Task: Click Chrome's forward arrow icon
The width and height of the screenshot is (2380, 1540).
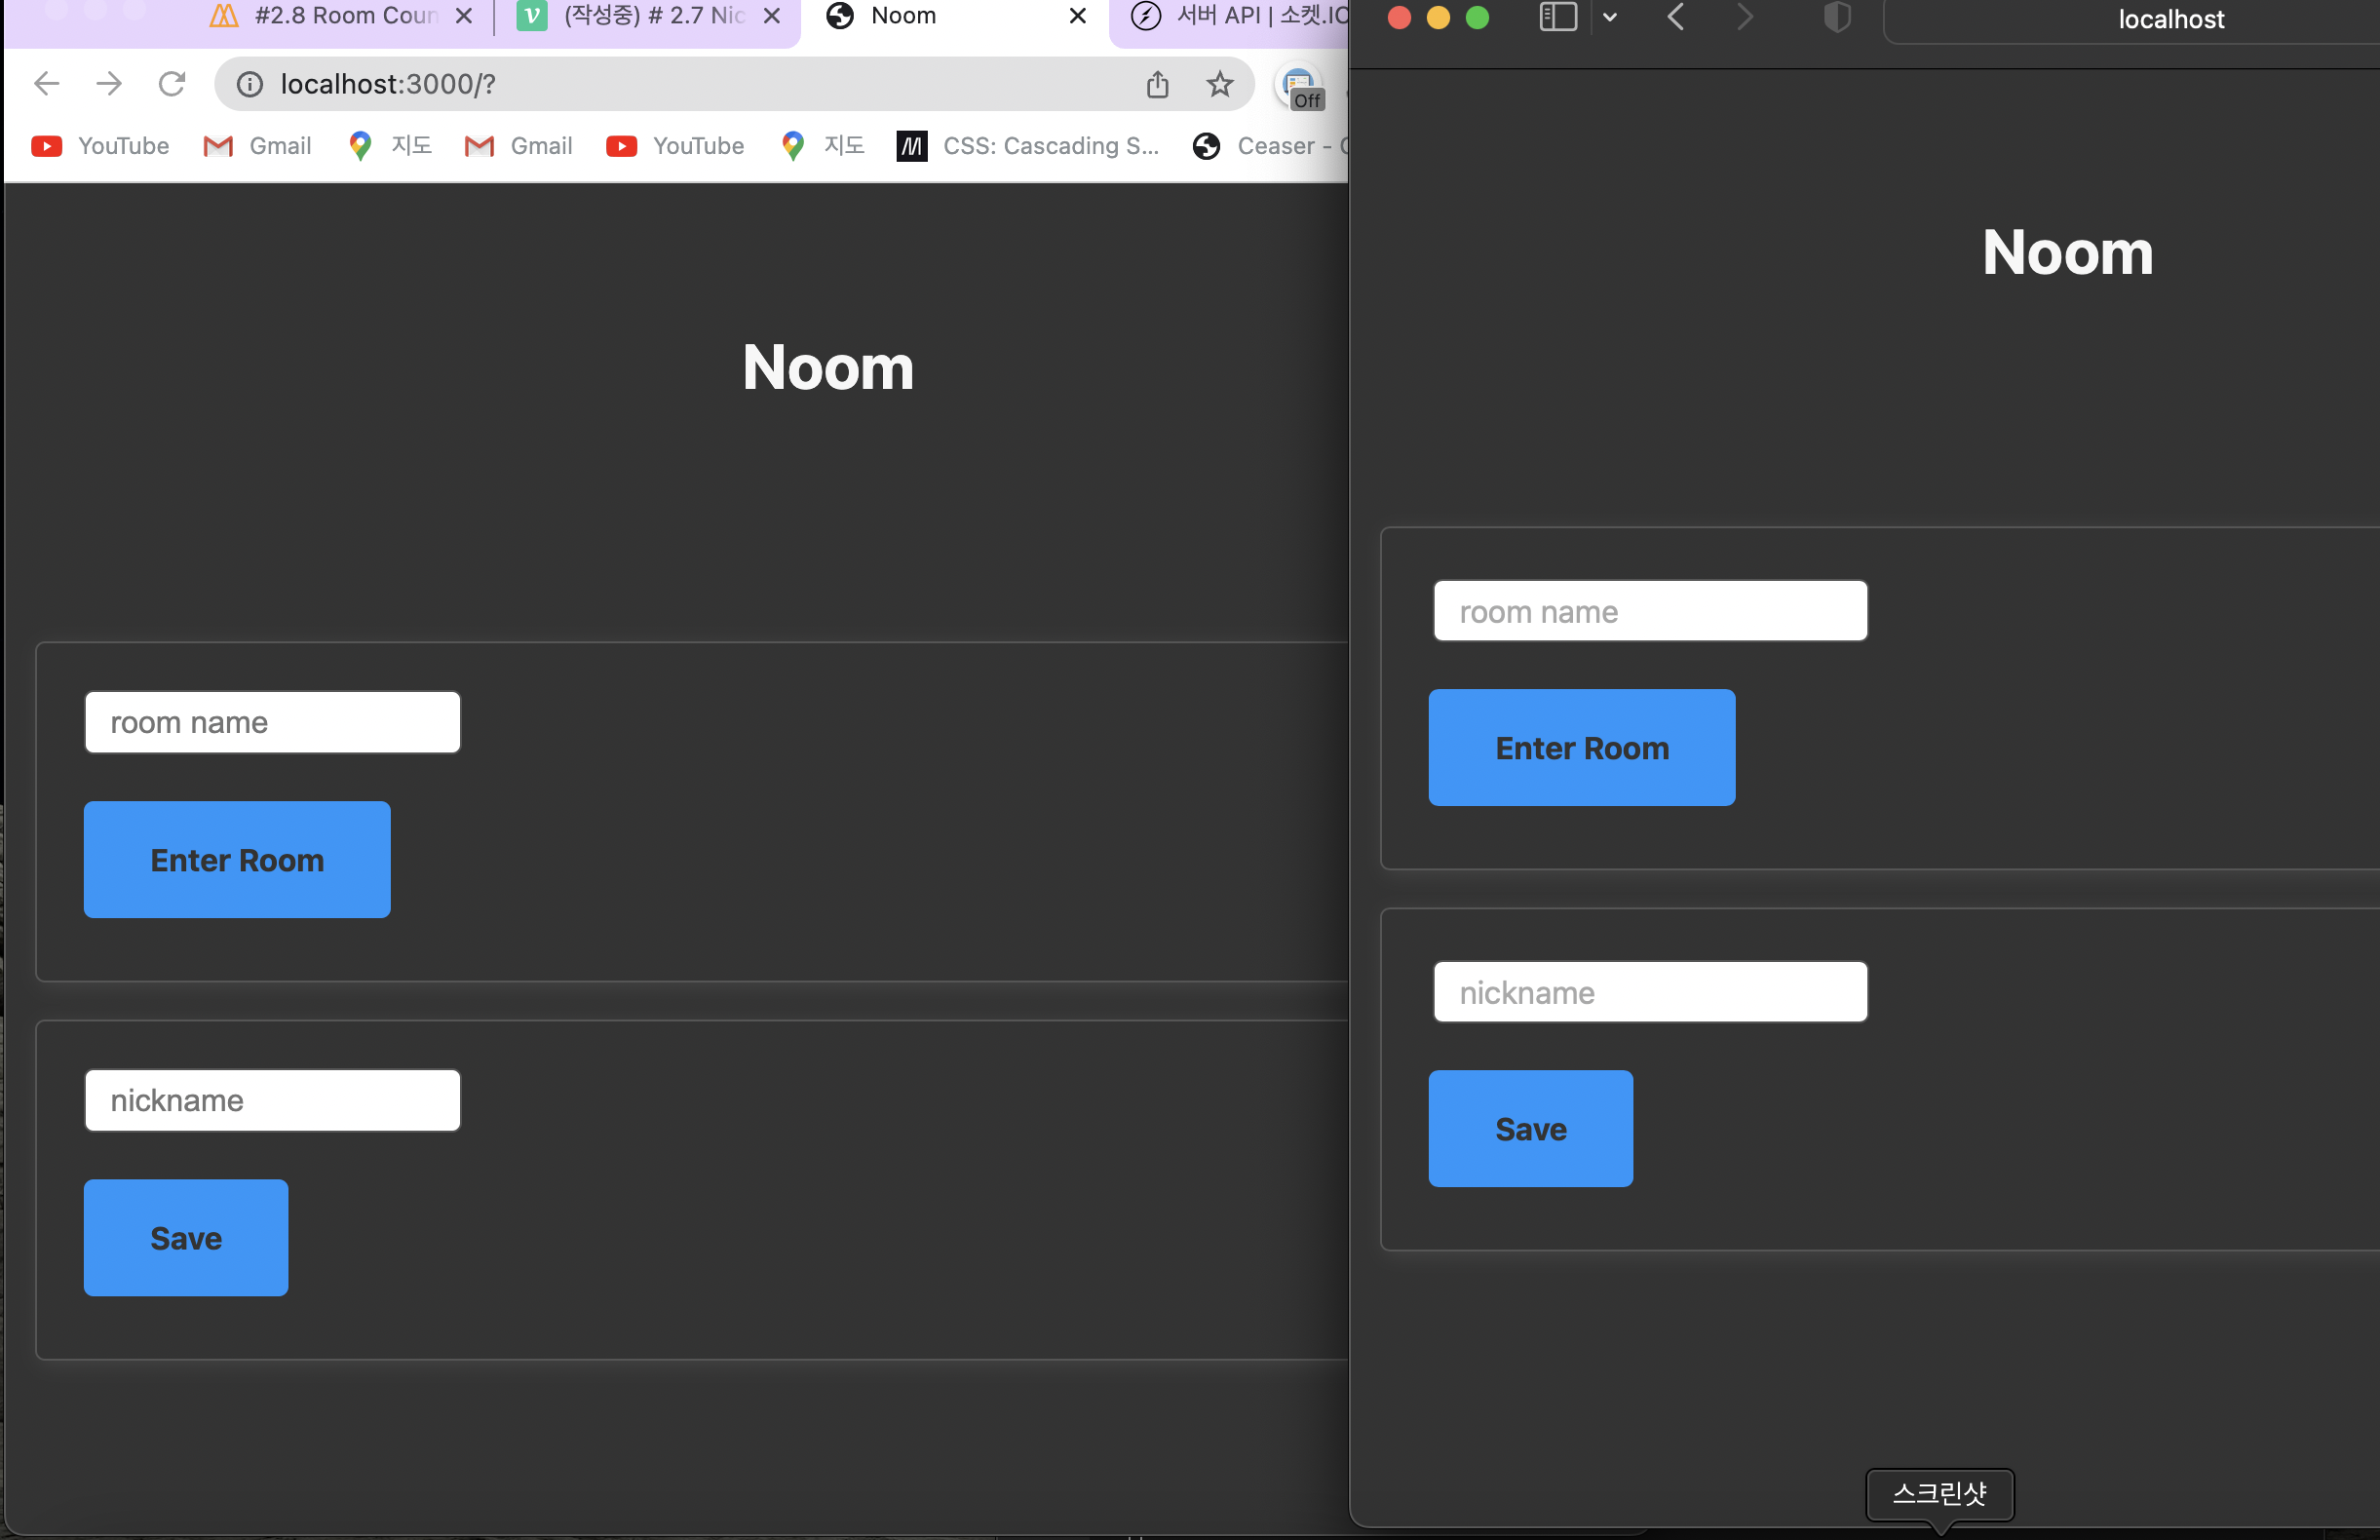Action: point(109,84)
